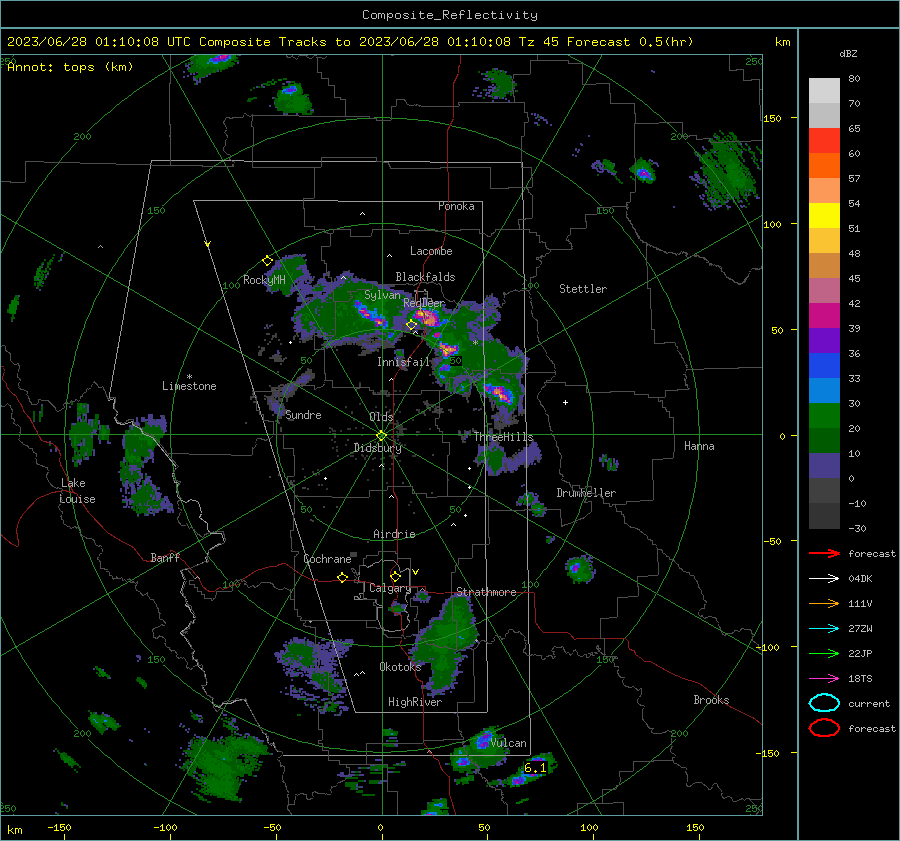The width and height of the screenshot is (900, 841).
Task: Click the Okotoks town label
Action: [400, 666]
